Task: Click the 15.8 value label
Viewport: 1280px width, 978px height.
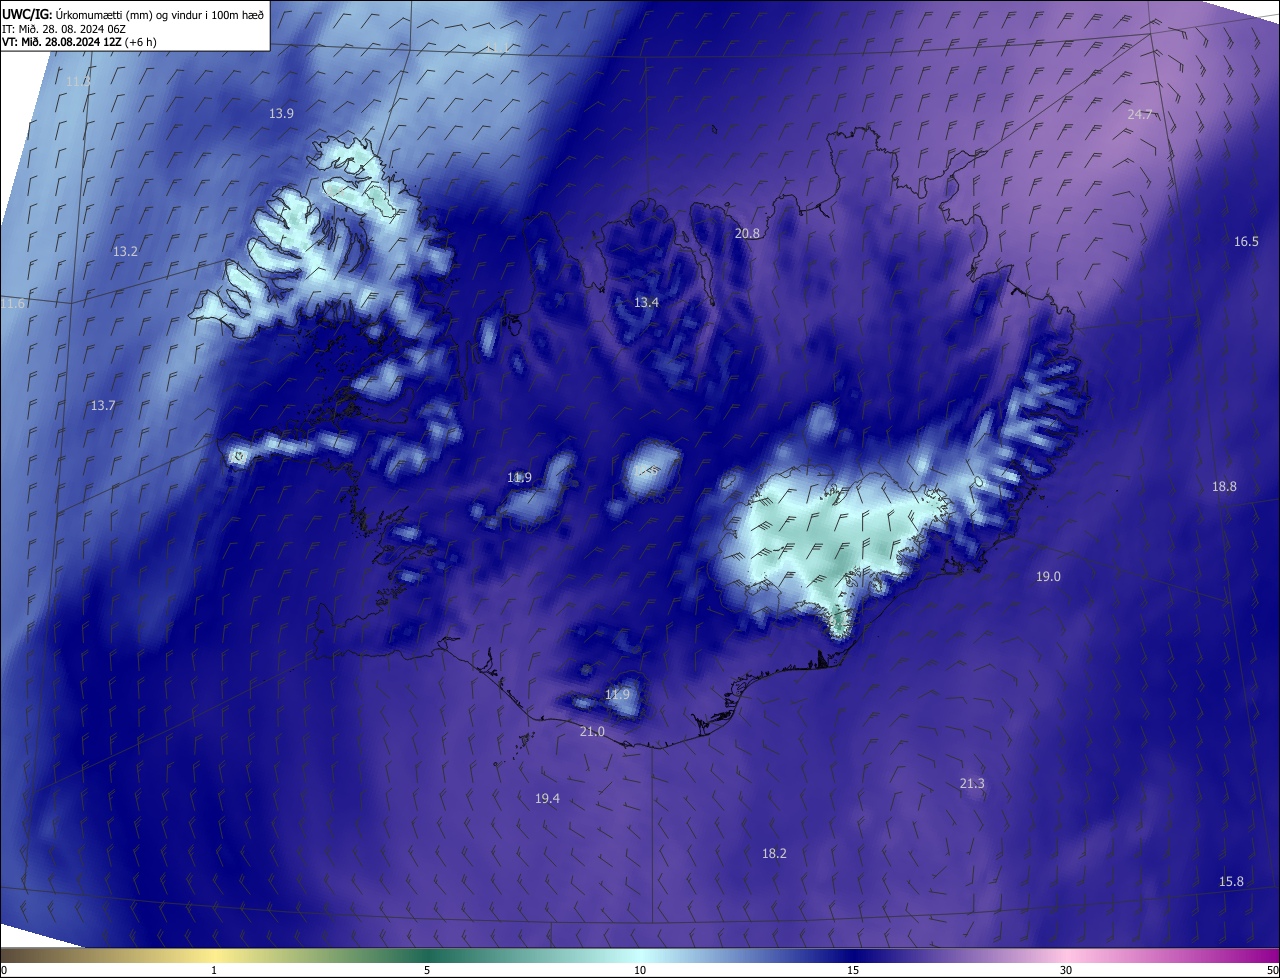Action: pyautogui.click(x=1231, y=882)
